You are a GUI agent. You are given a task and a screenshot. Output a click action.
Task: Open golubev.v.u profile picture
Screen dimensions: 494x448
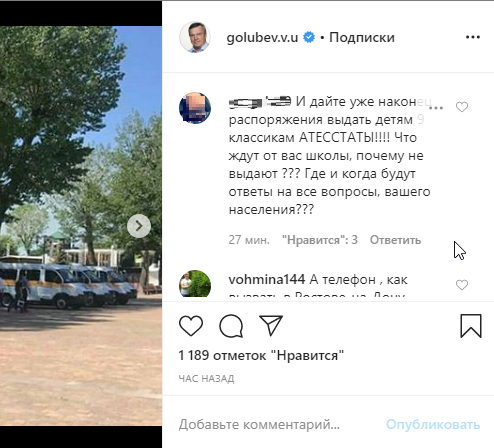(195, 37)
